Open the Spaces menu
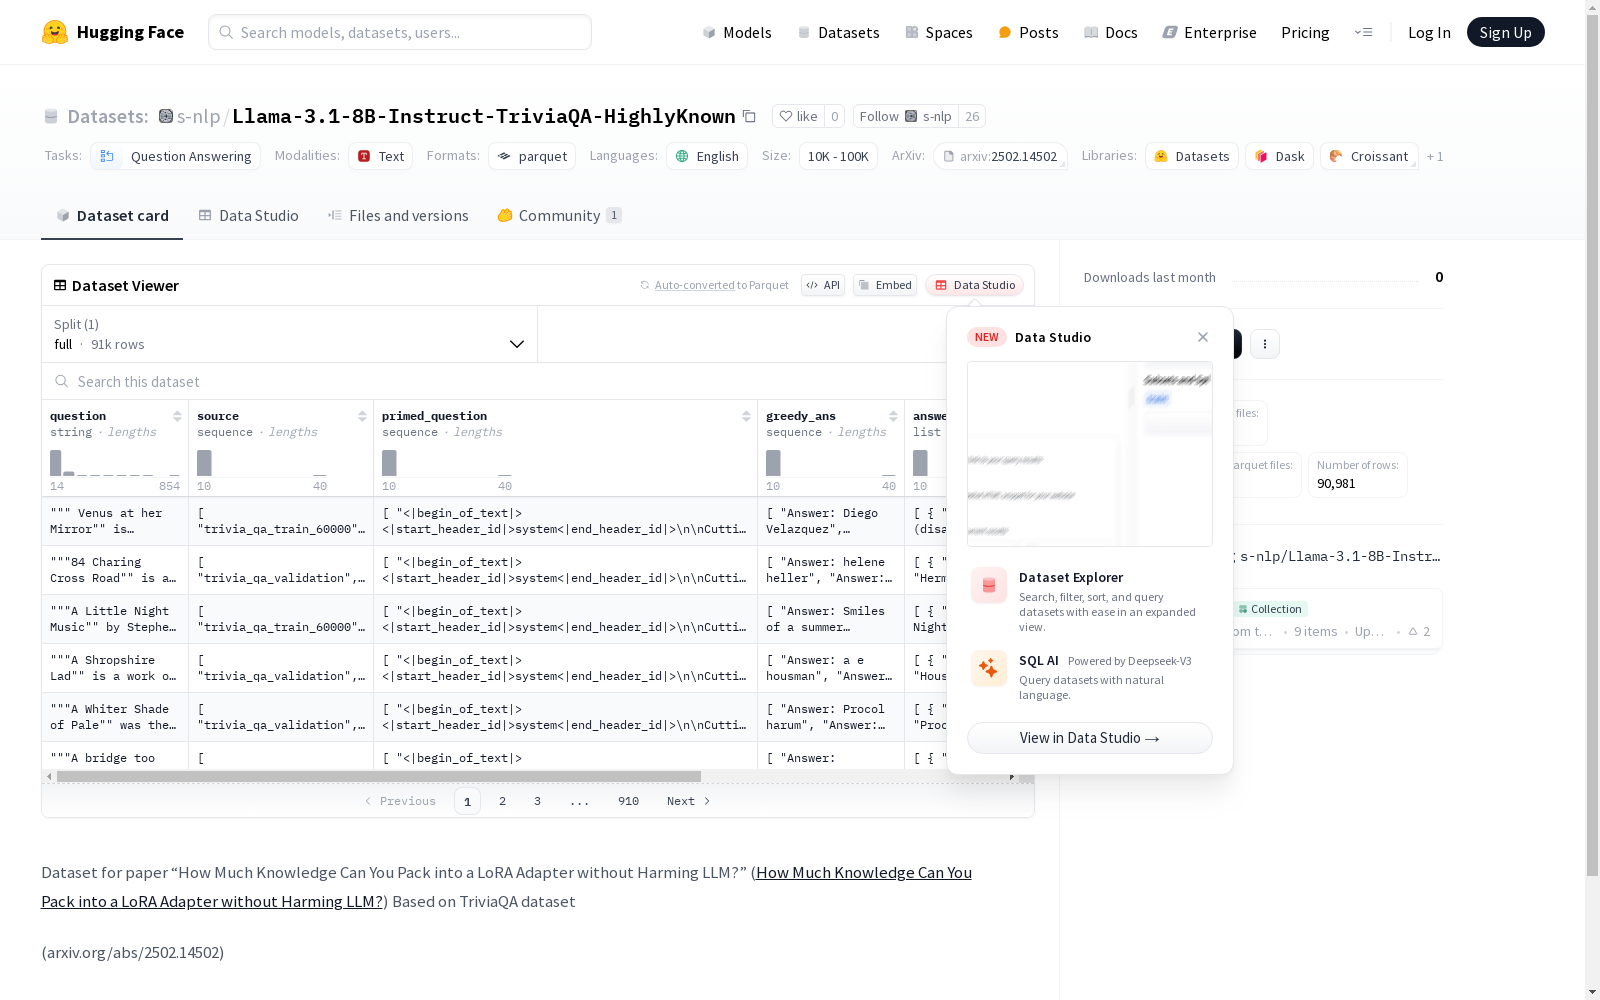 click(939, 32)
